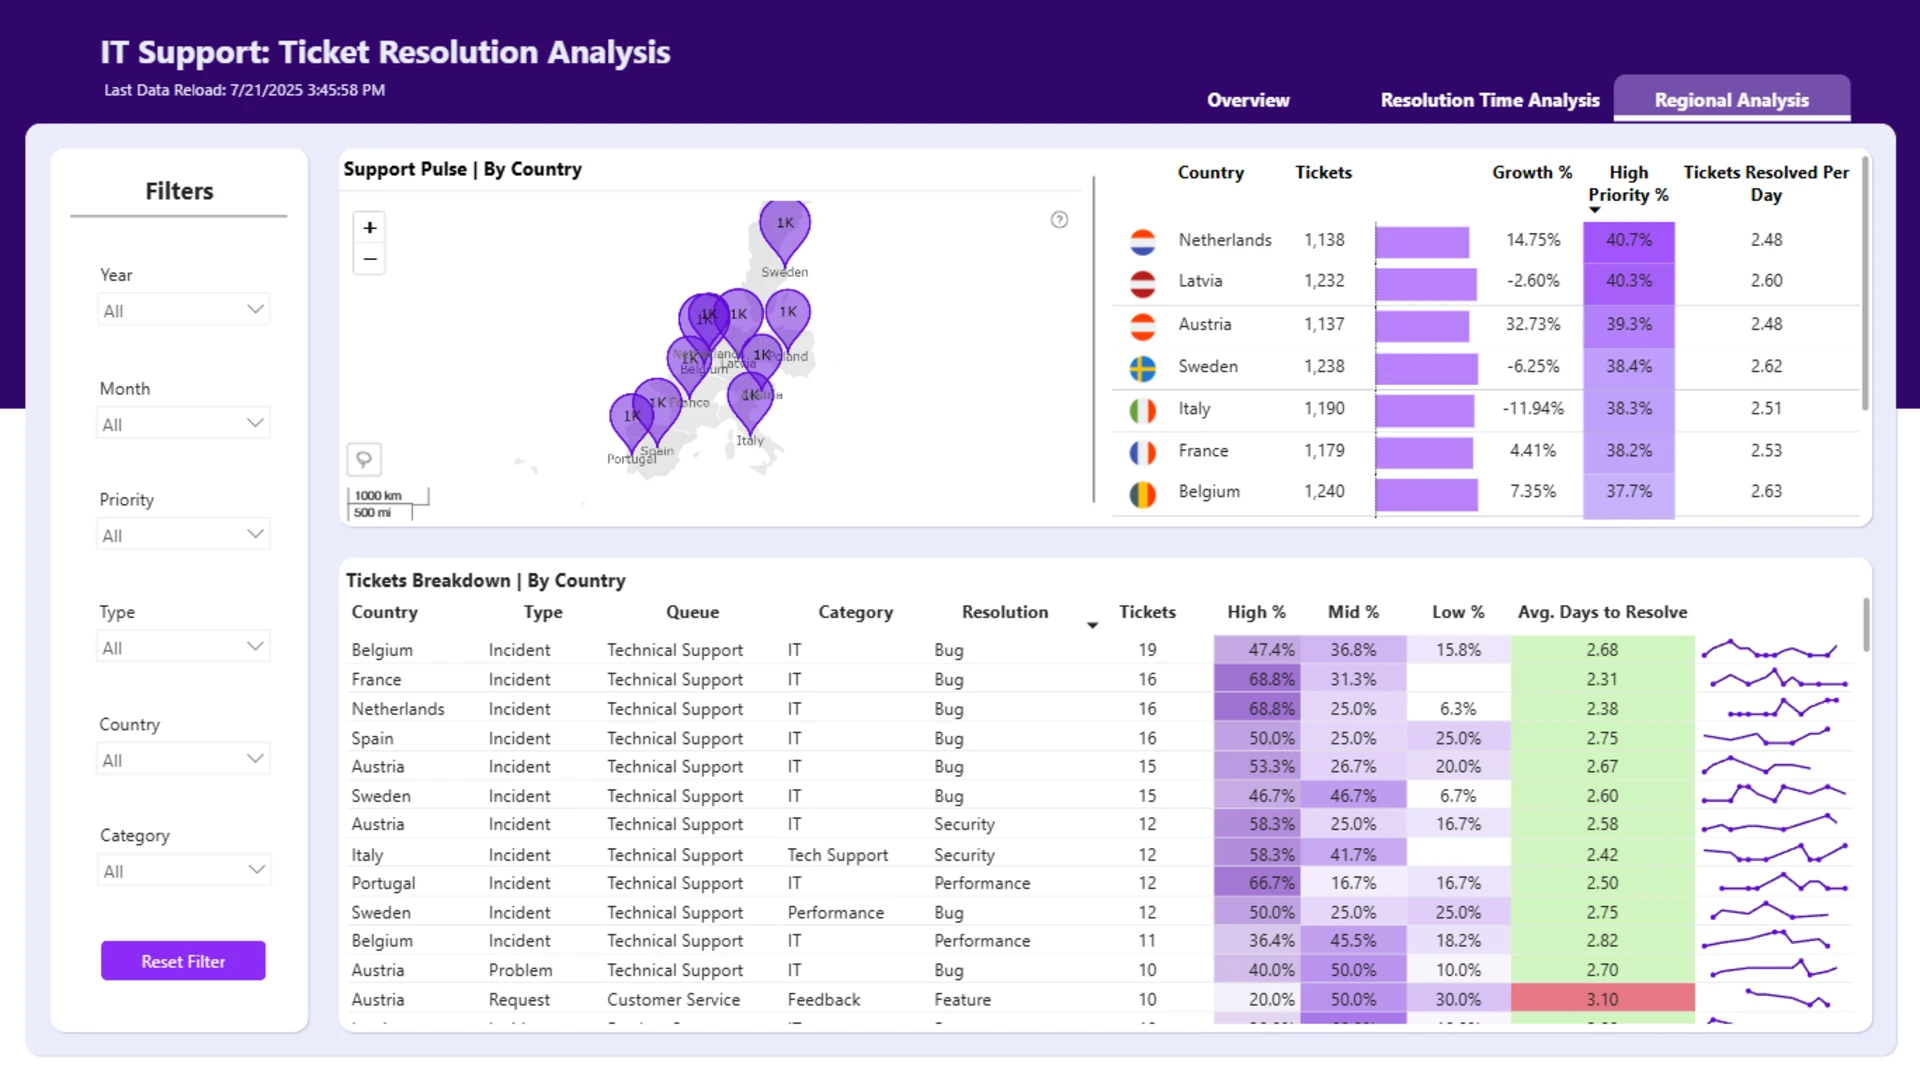
Task: Activate the map lasso selection tool
Action: (364, 459)
